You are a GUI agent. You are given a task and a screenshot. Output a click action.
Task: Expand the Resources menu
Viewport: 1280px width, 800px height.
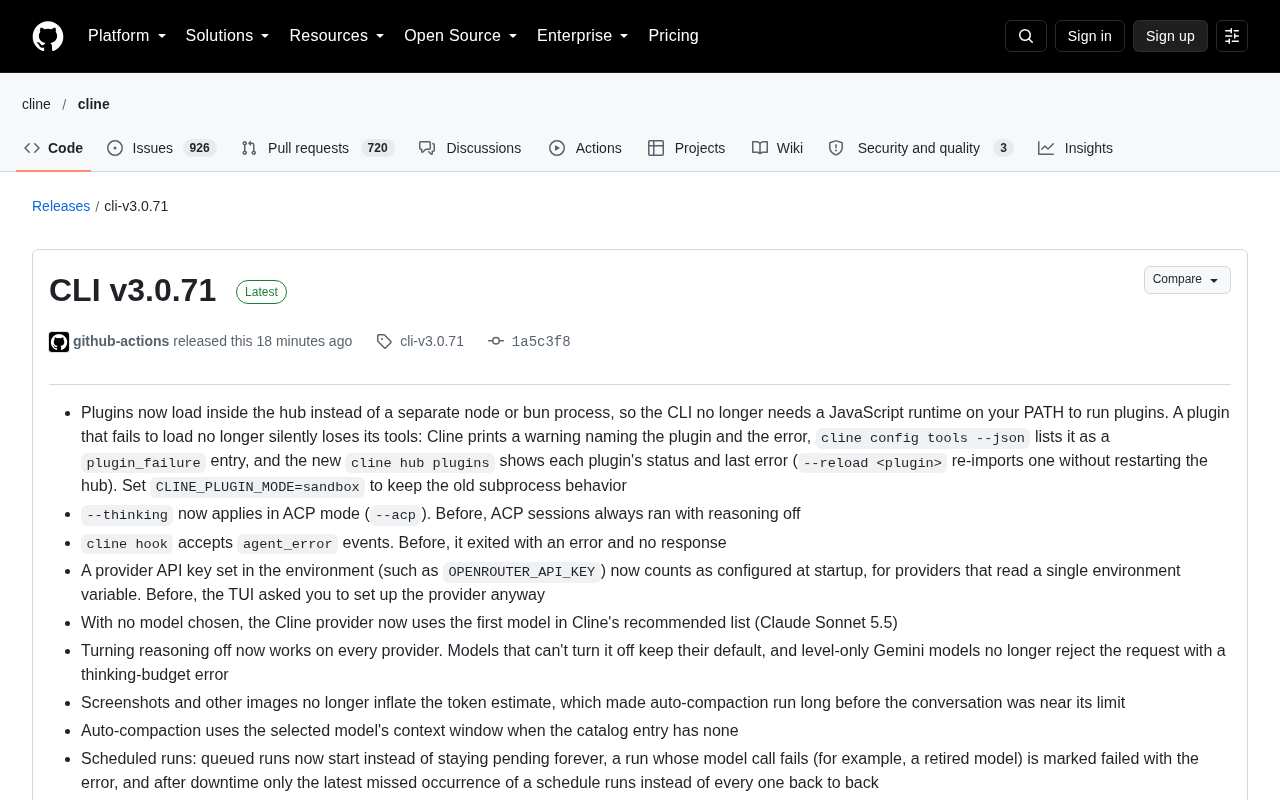tap(337, 36)
